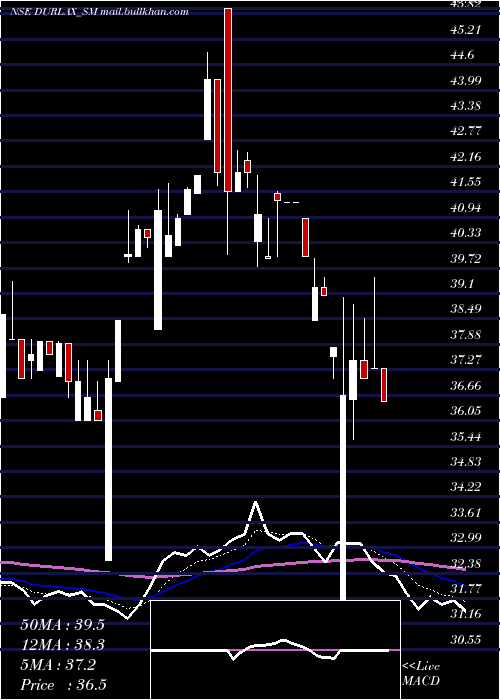Click the Price : 36.5 readout

tap(63, 685)
